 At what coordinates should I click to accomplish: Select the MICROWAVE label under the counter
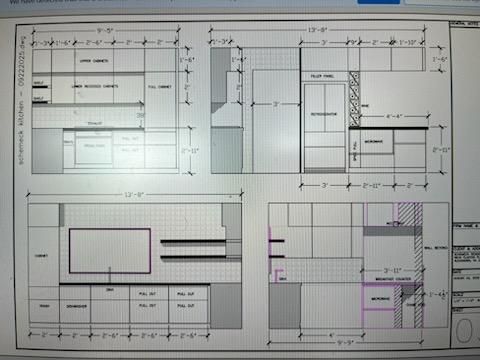(x=373, y=142)
